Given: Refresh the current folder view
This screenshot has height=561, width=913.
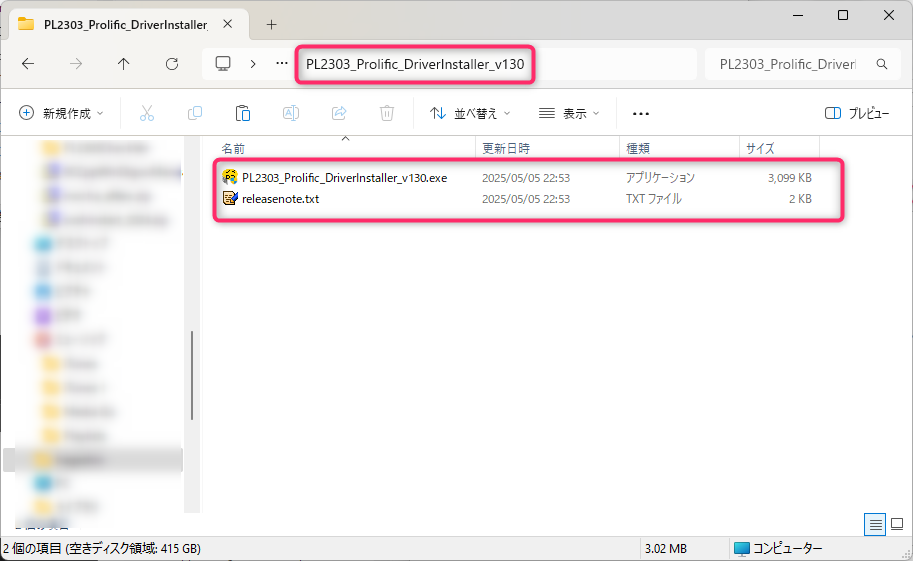Looking at the screenshot, I should 172,64.
